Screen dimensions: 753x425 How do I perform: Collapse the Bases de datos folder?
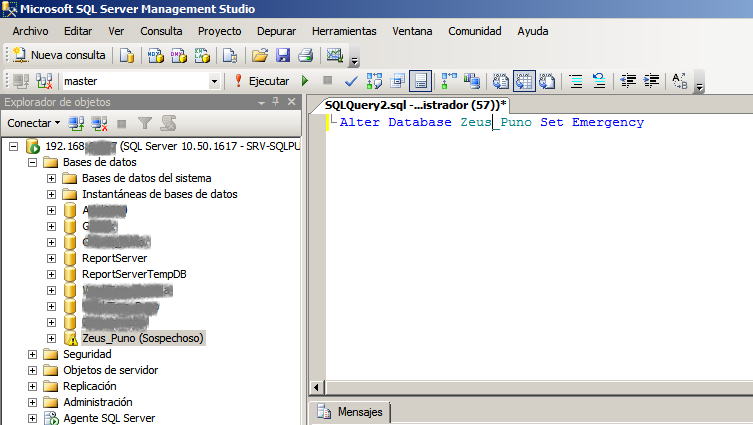point(32,162)
